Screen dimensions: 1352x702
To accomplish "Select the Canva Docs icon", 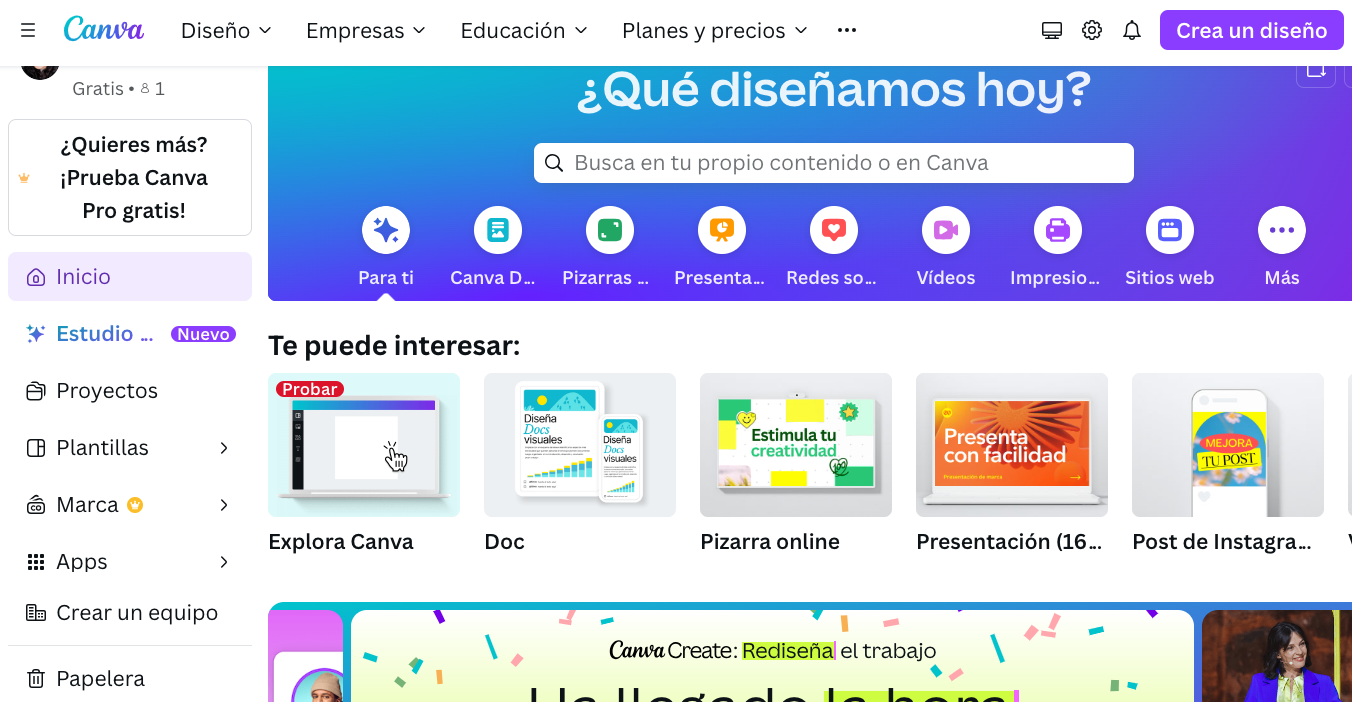I will click(498, 230).
